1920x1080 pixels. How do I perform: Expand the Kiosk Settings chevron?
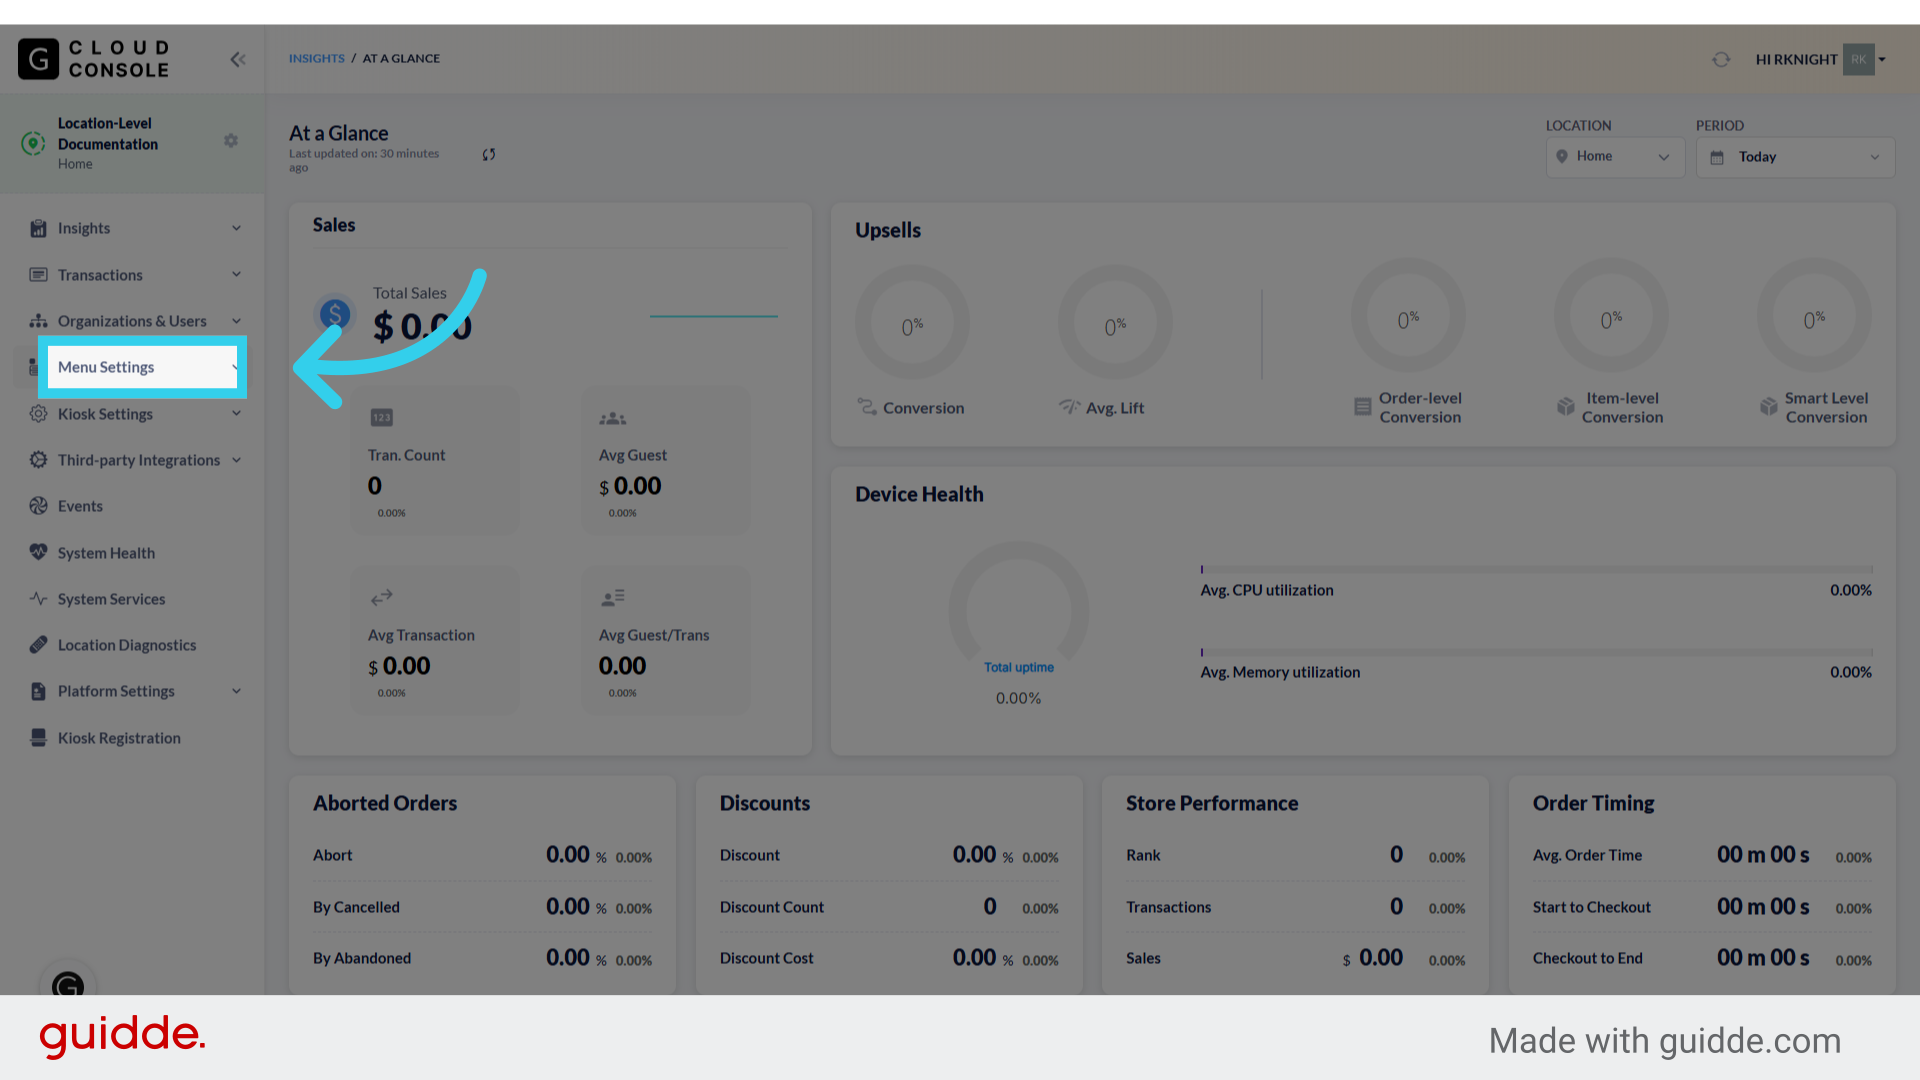click(237, 414)
